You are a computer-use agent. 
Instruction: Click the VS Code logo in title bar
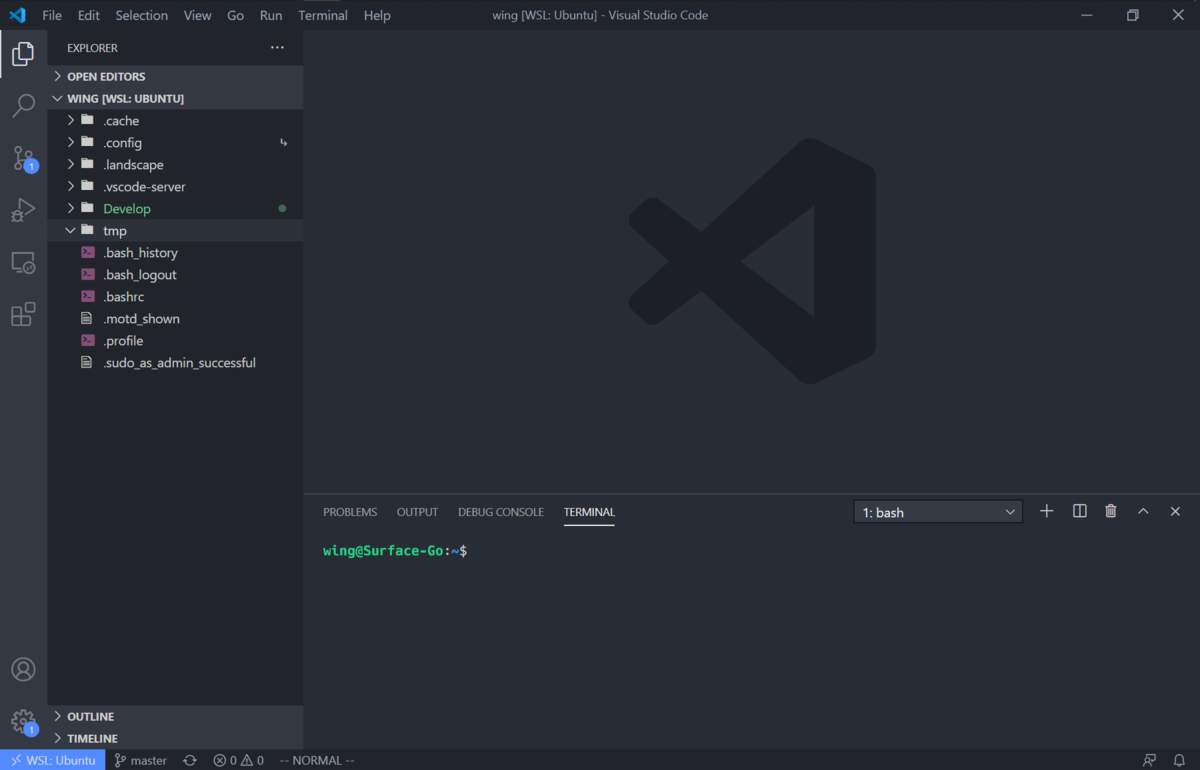[x=17, y=15]
